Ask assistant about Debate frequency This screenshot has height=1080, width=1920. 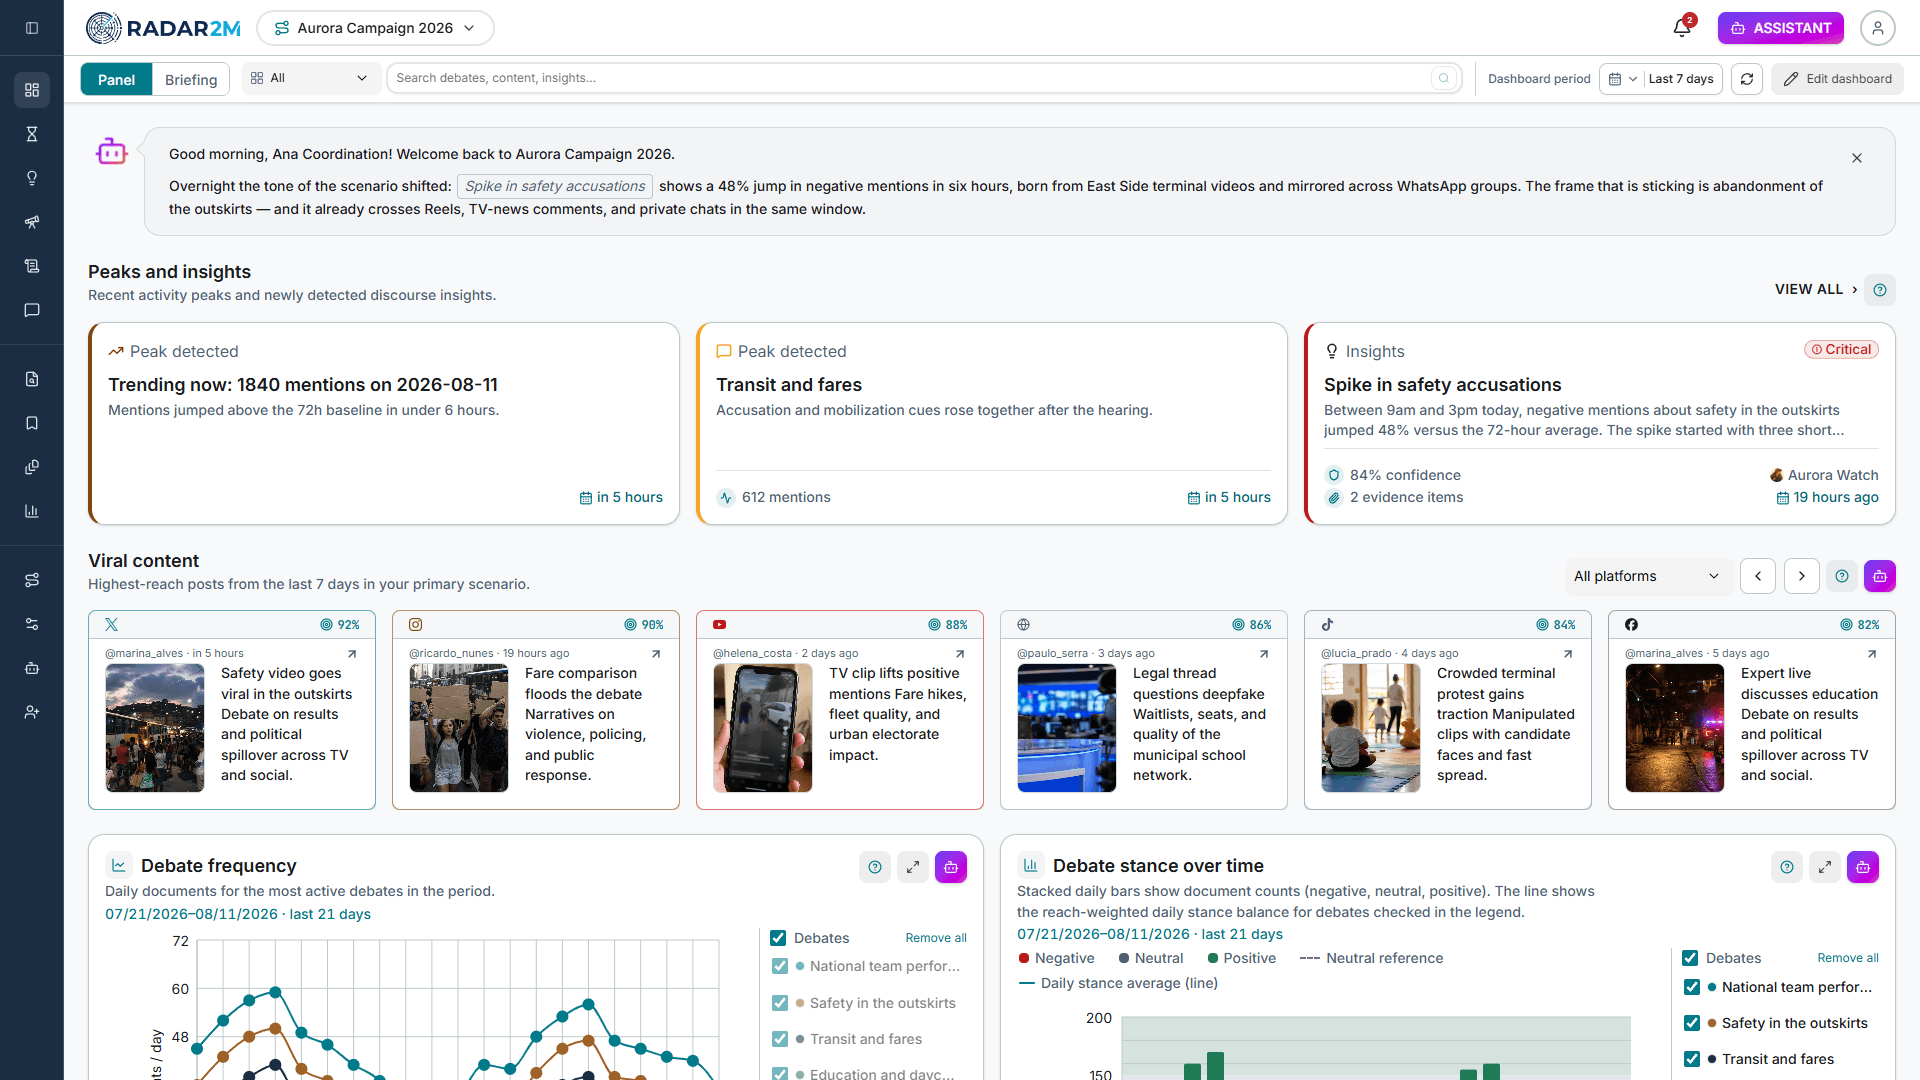pyautogui.click(x=951, y=867)
